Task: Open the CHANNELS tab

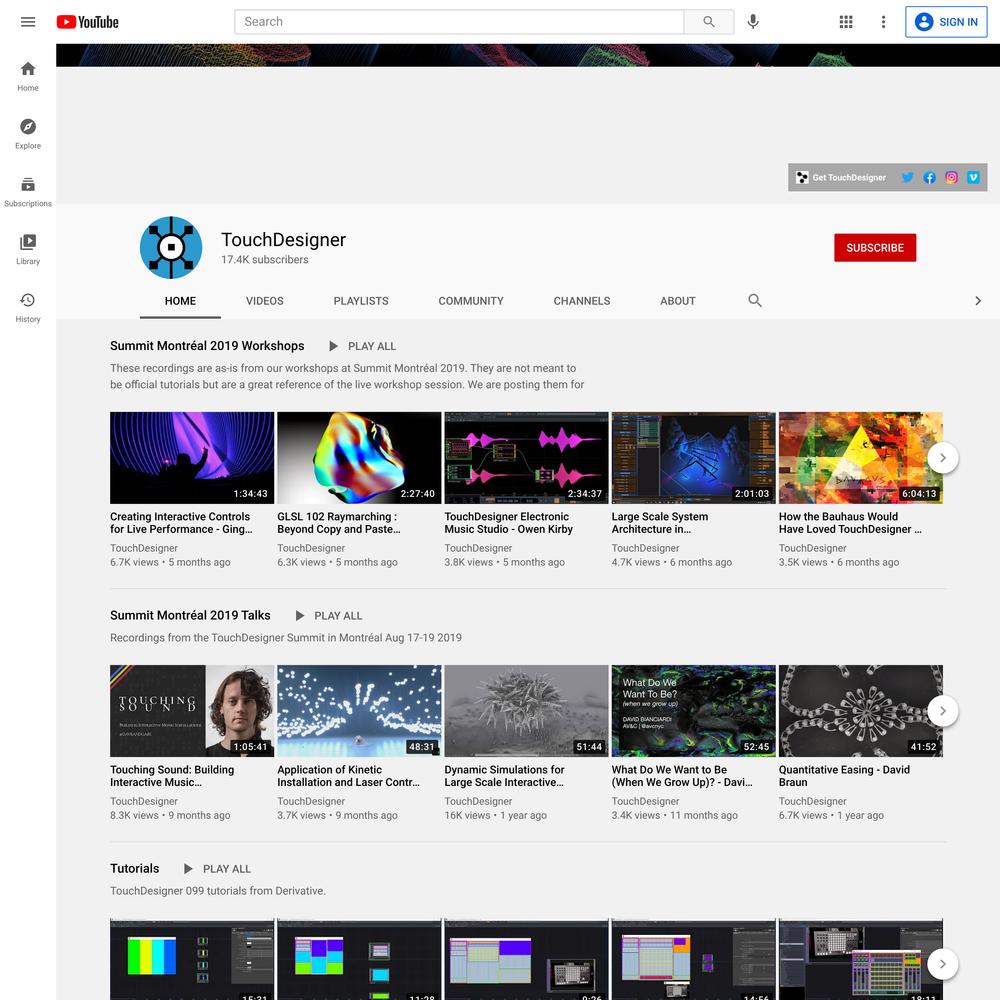Action: click(582, 301)
